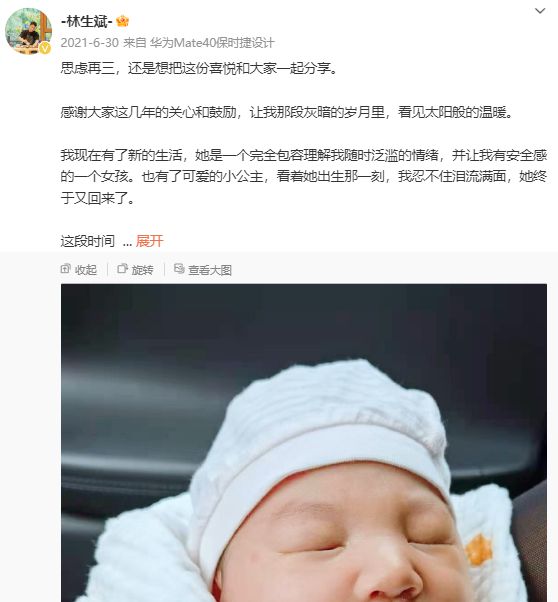Viewport: 558px width, 602px height.
Task: Click the yellow verified V badge
Action: (45, 48)
